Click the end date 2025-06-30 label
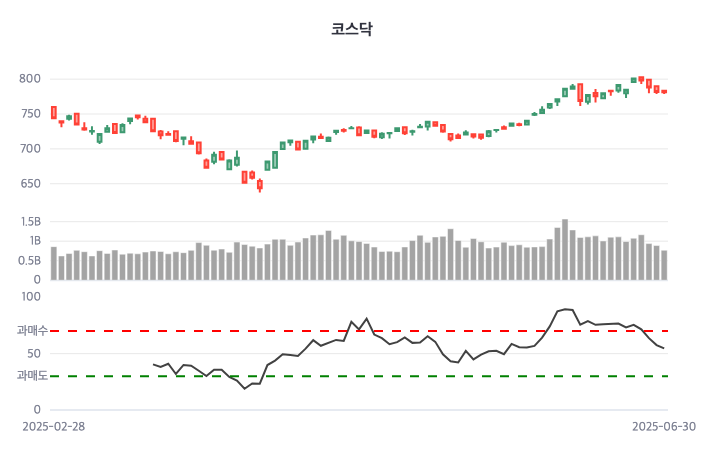Viewport: 704px width, 450px height. tap(663, 426)
